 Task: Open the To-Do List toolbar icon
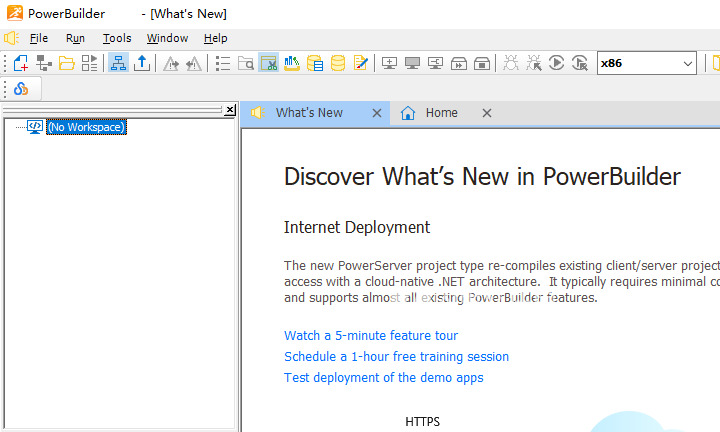223,63
